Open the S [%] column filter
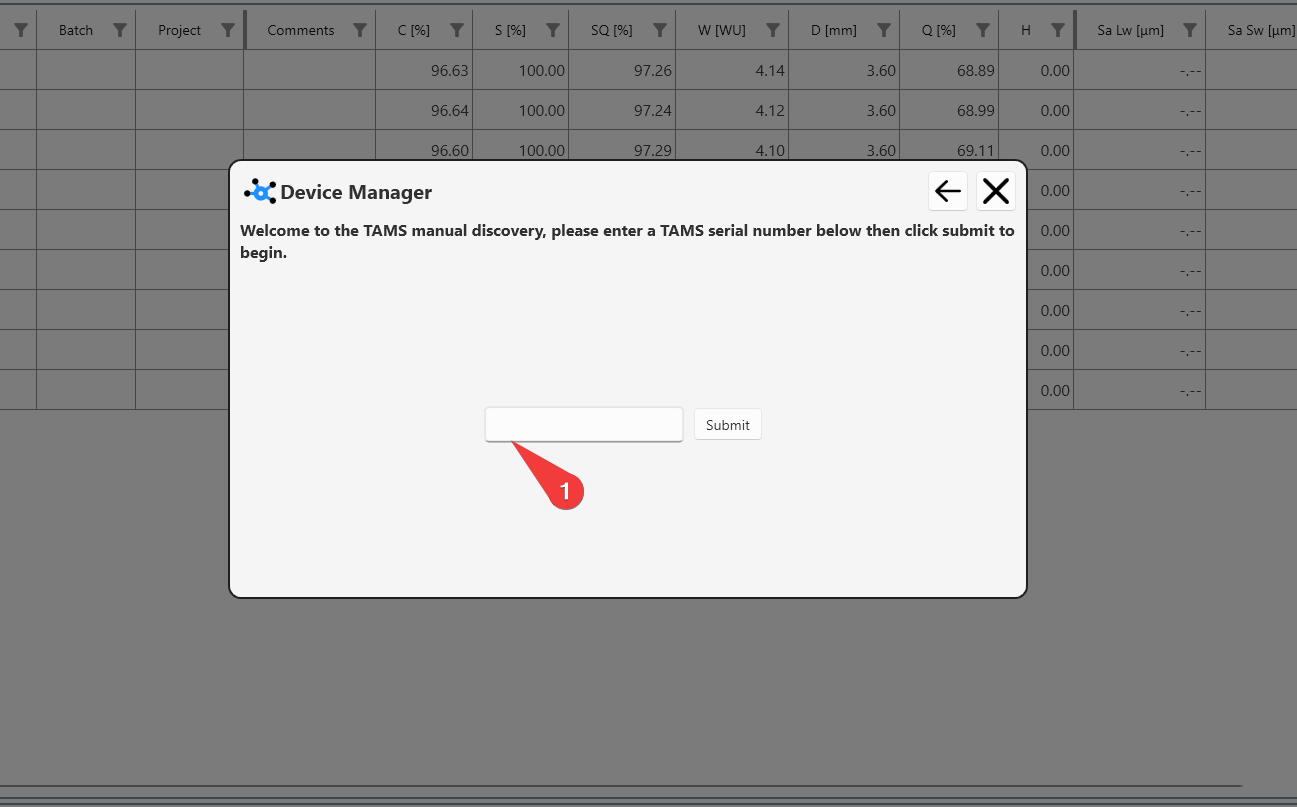Viewport: 1297px width, 807px height. point(553,30)
